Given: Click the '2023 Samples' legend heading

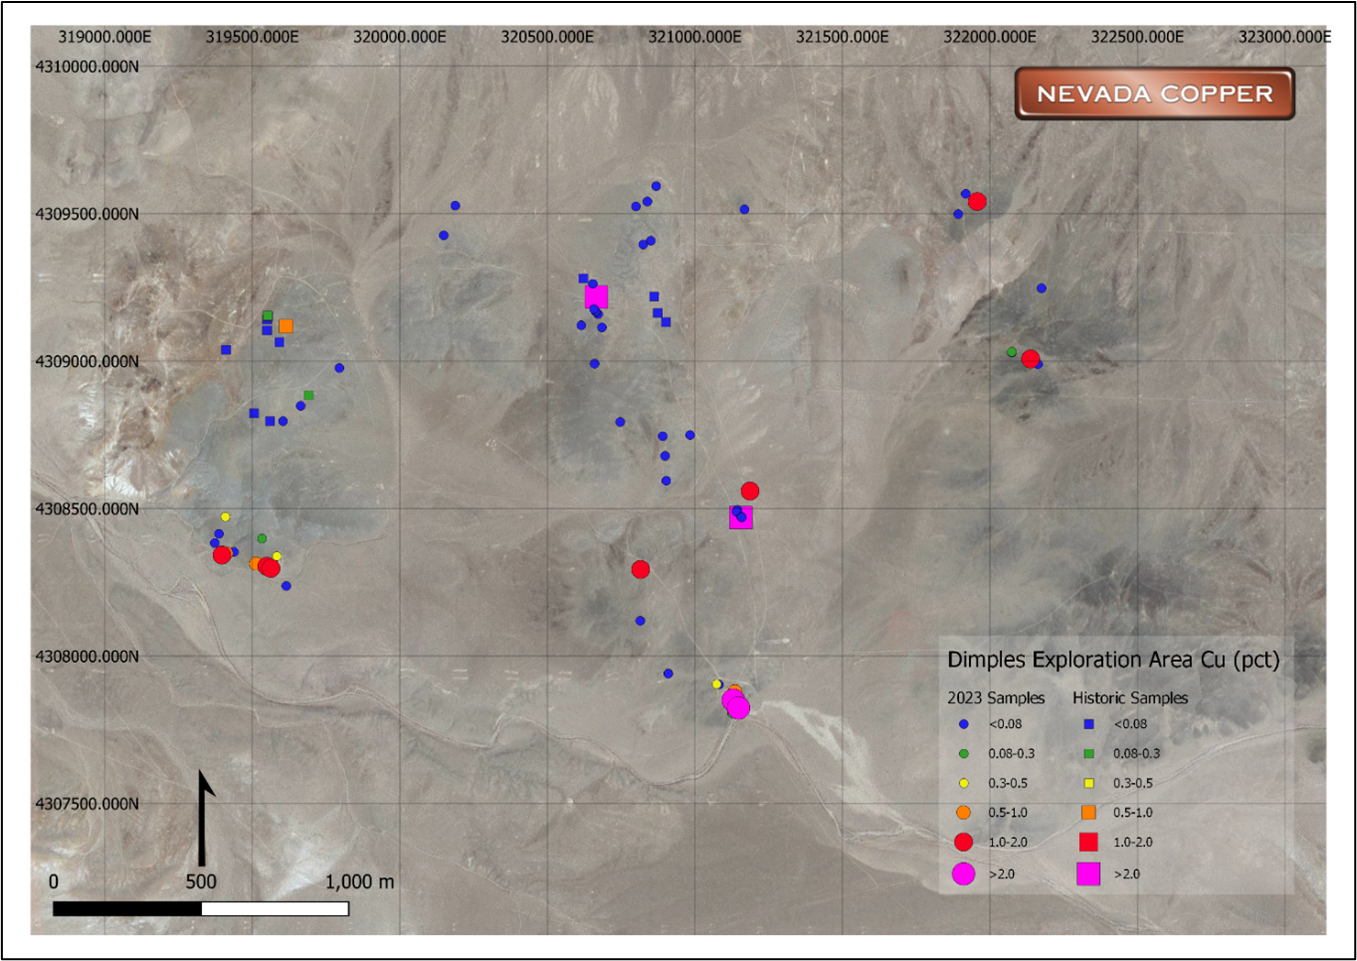Looking at the screenshot, I should point(996,698).
